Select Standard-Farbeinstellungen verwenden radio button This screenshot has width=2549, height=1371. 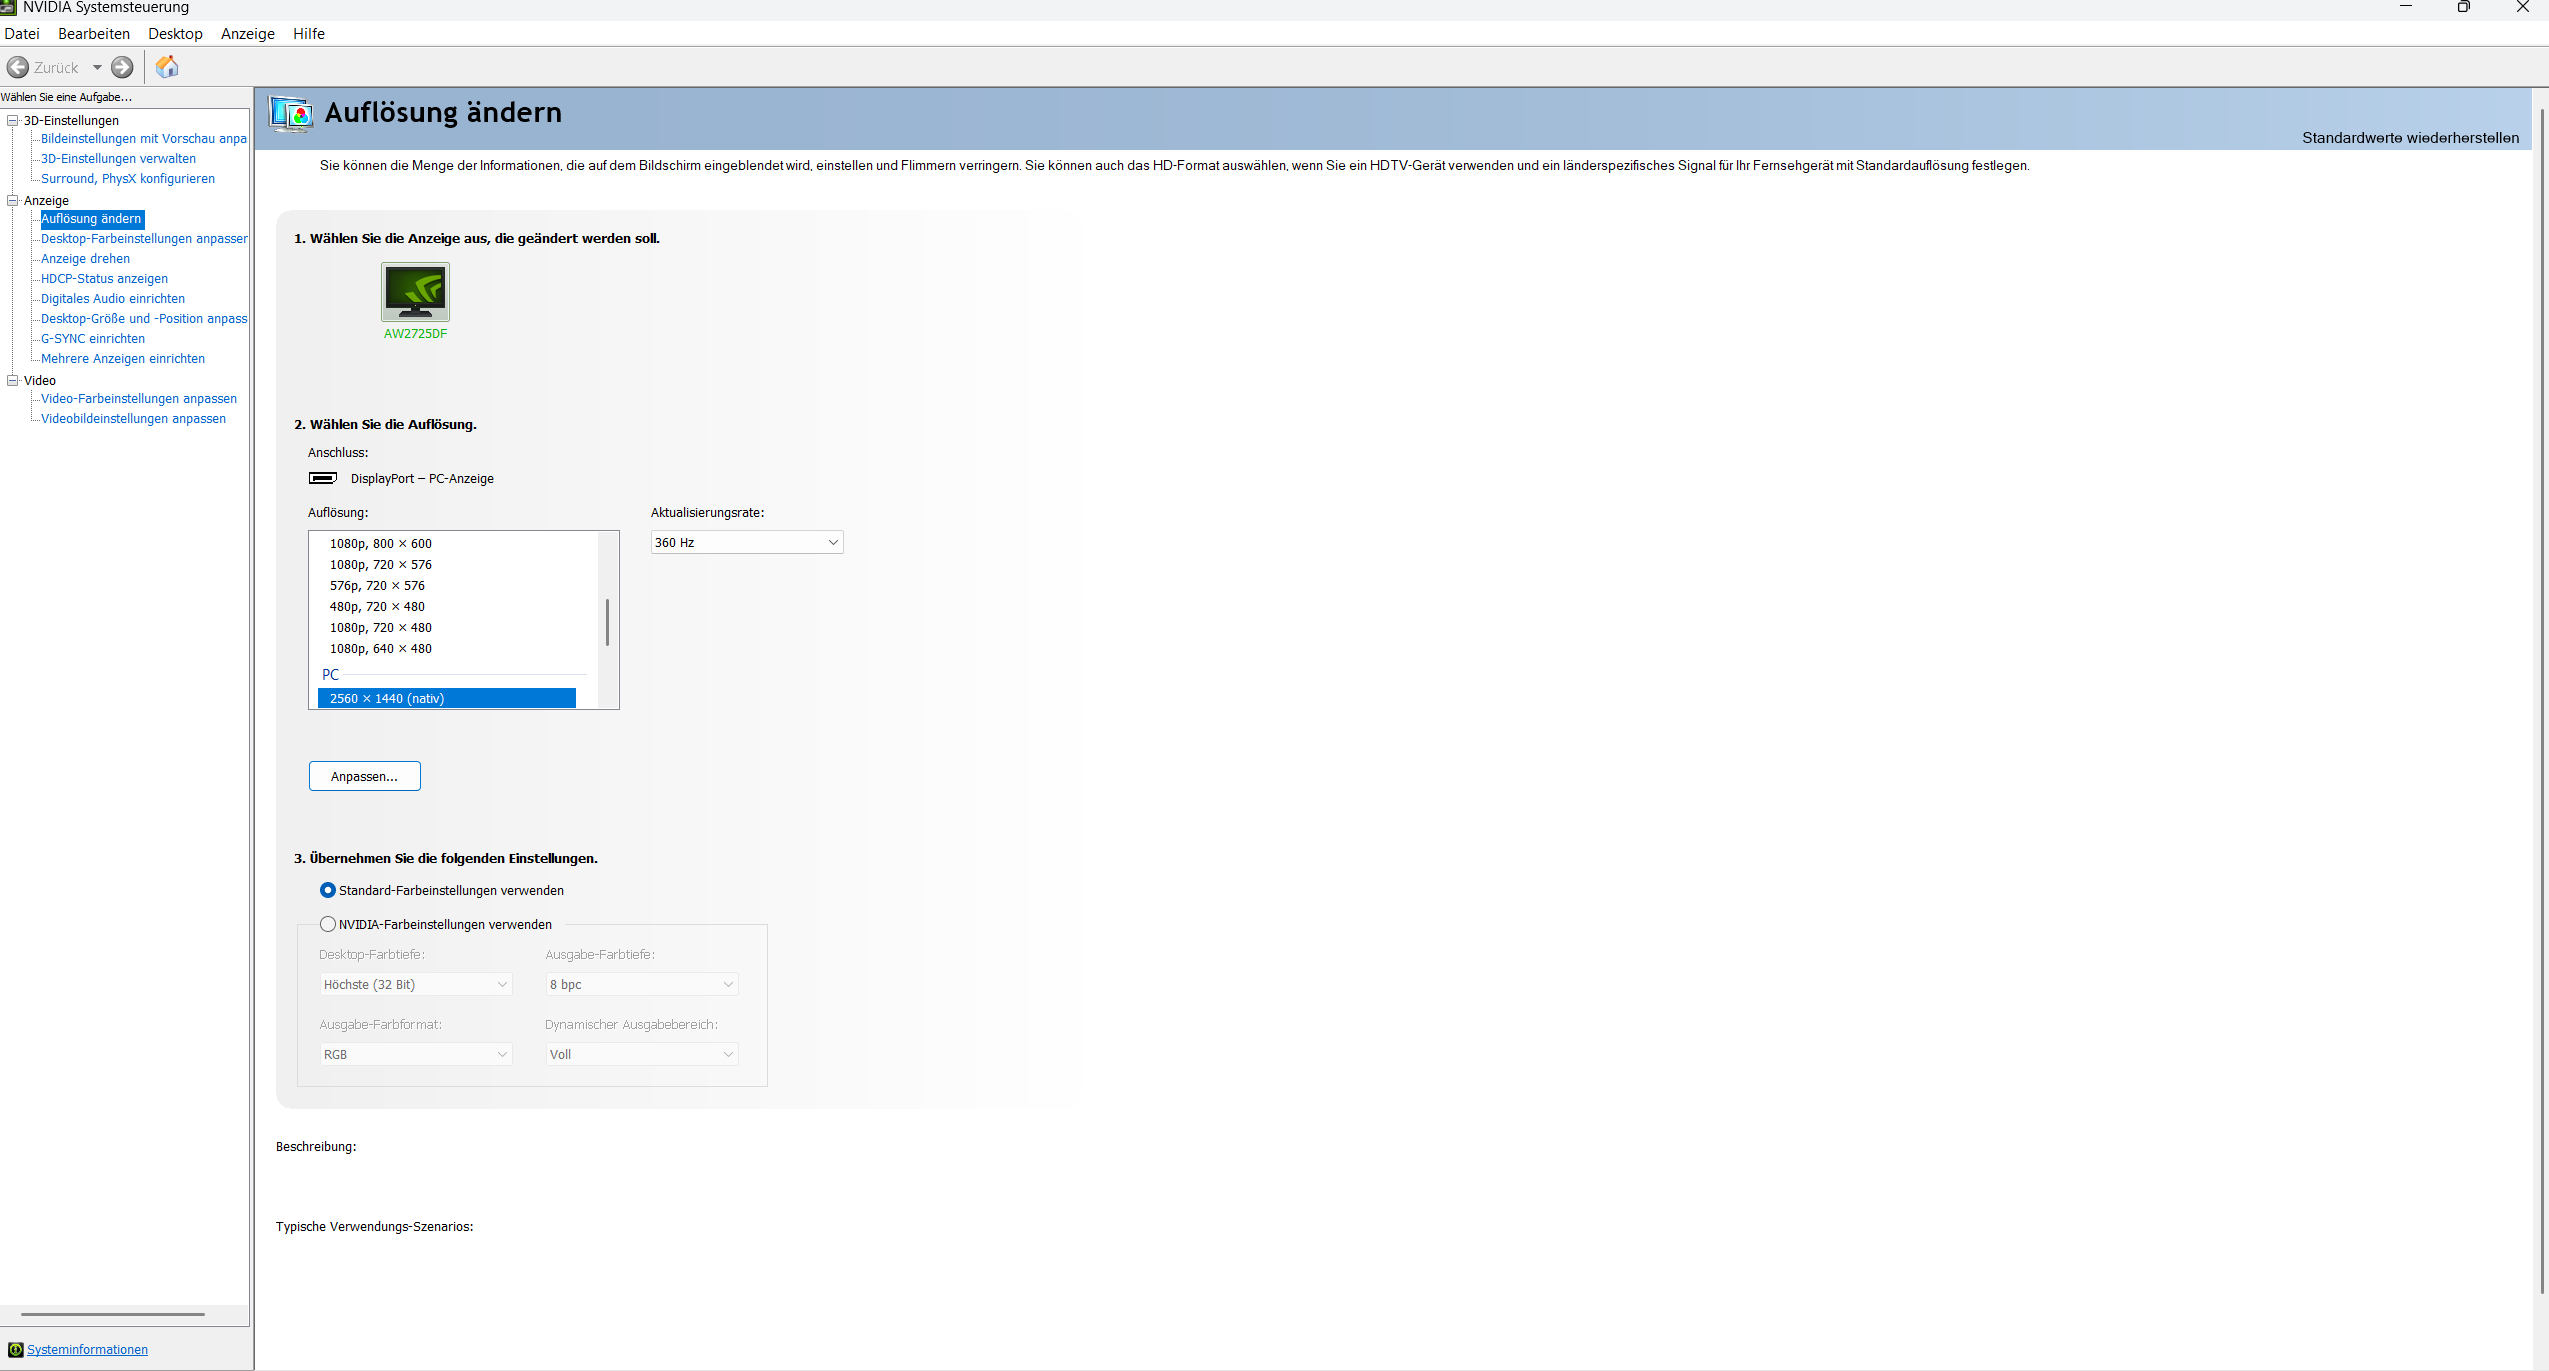click(x=328, y=890)
